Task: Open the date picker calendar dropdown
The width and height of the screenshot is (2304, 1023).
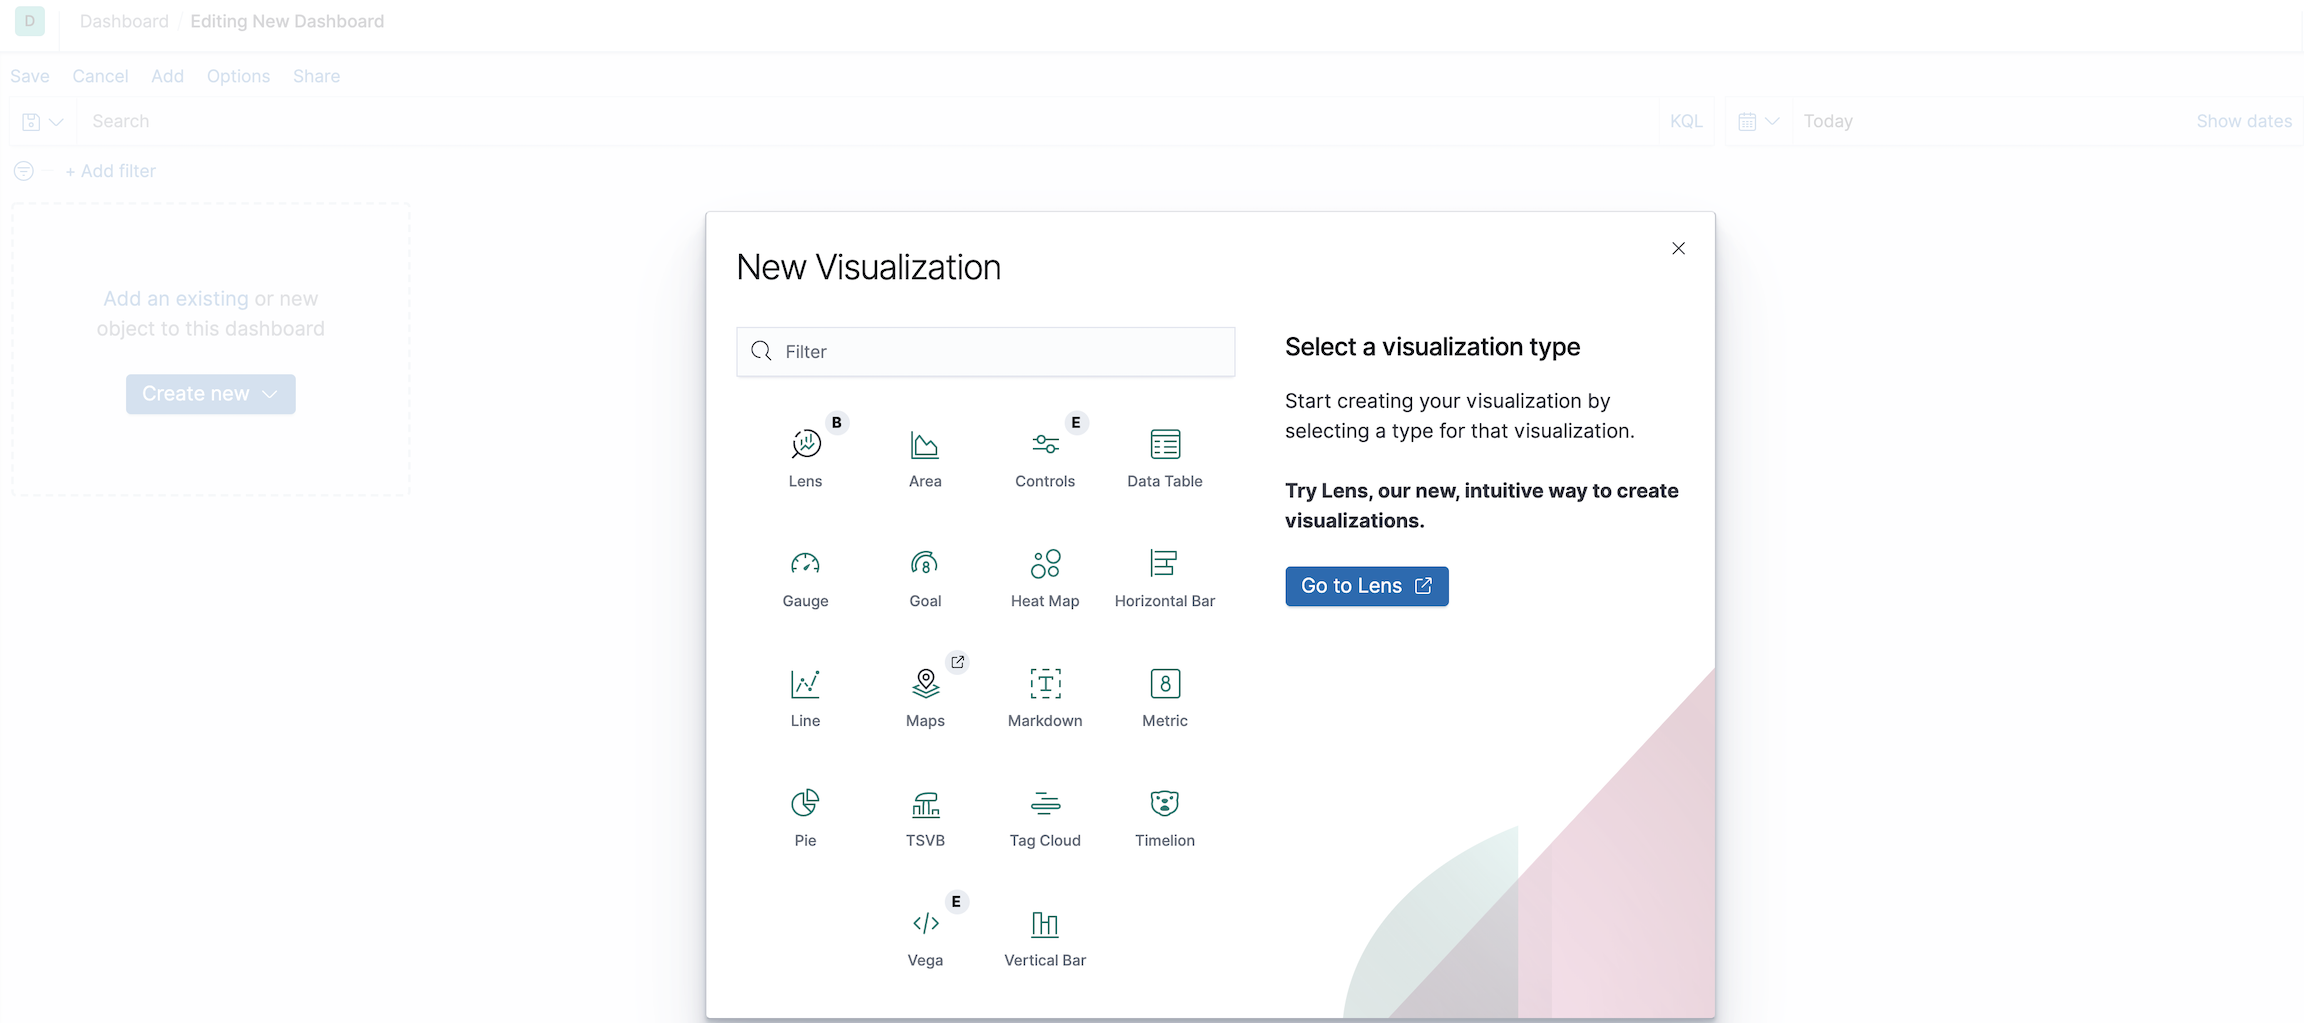Action: (x=1757, y=120)
